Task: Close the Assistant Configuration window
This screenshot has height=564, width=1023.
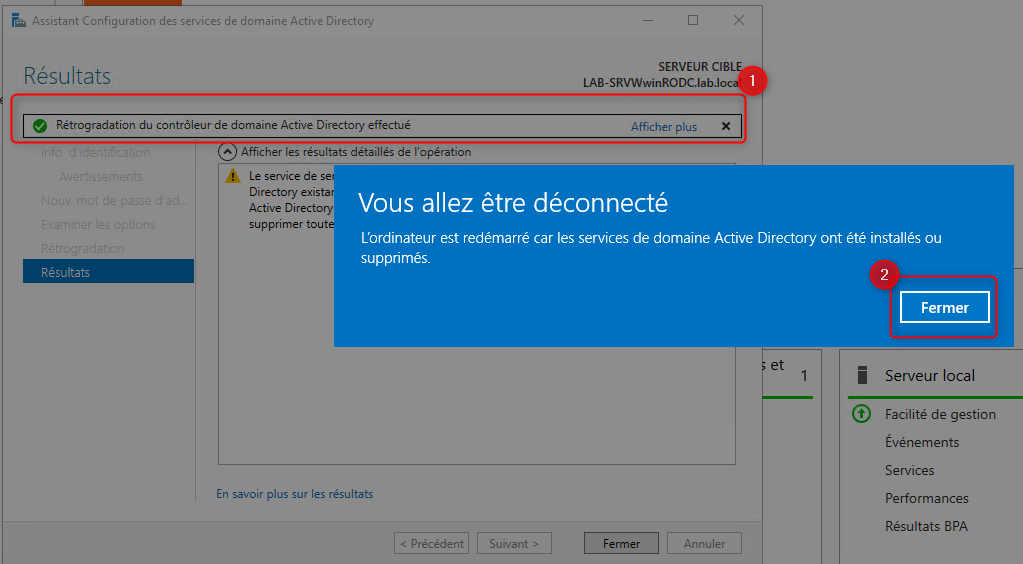Action: coord(739,20)
